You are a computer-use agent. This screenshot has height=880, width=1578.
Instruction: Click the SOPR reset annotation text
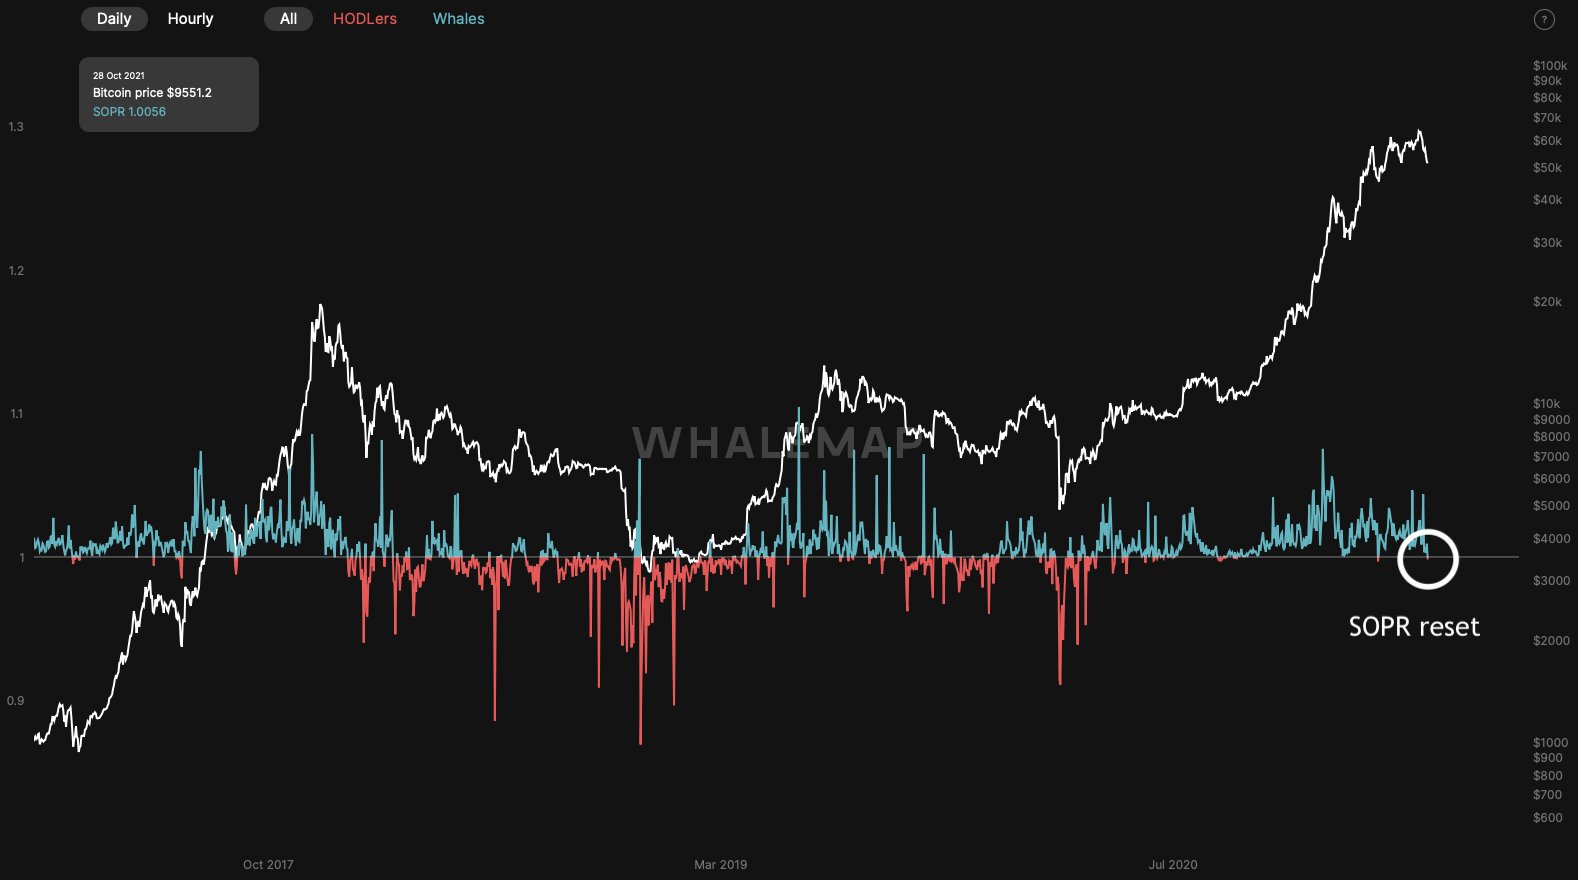pyautogui.click(x=1413, y=627)
